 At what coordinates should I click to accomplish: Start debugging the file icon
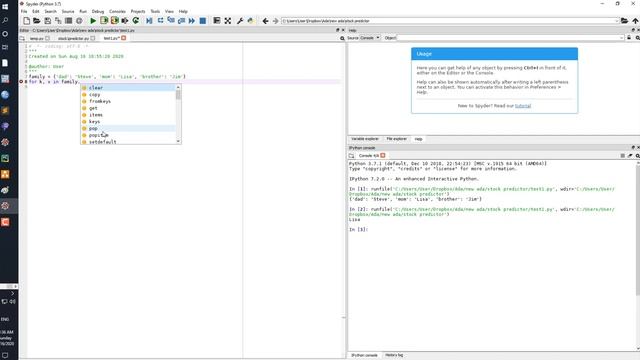point(149,21)
